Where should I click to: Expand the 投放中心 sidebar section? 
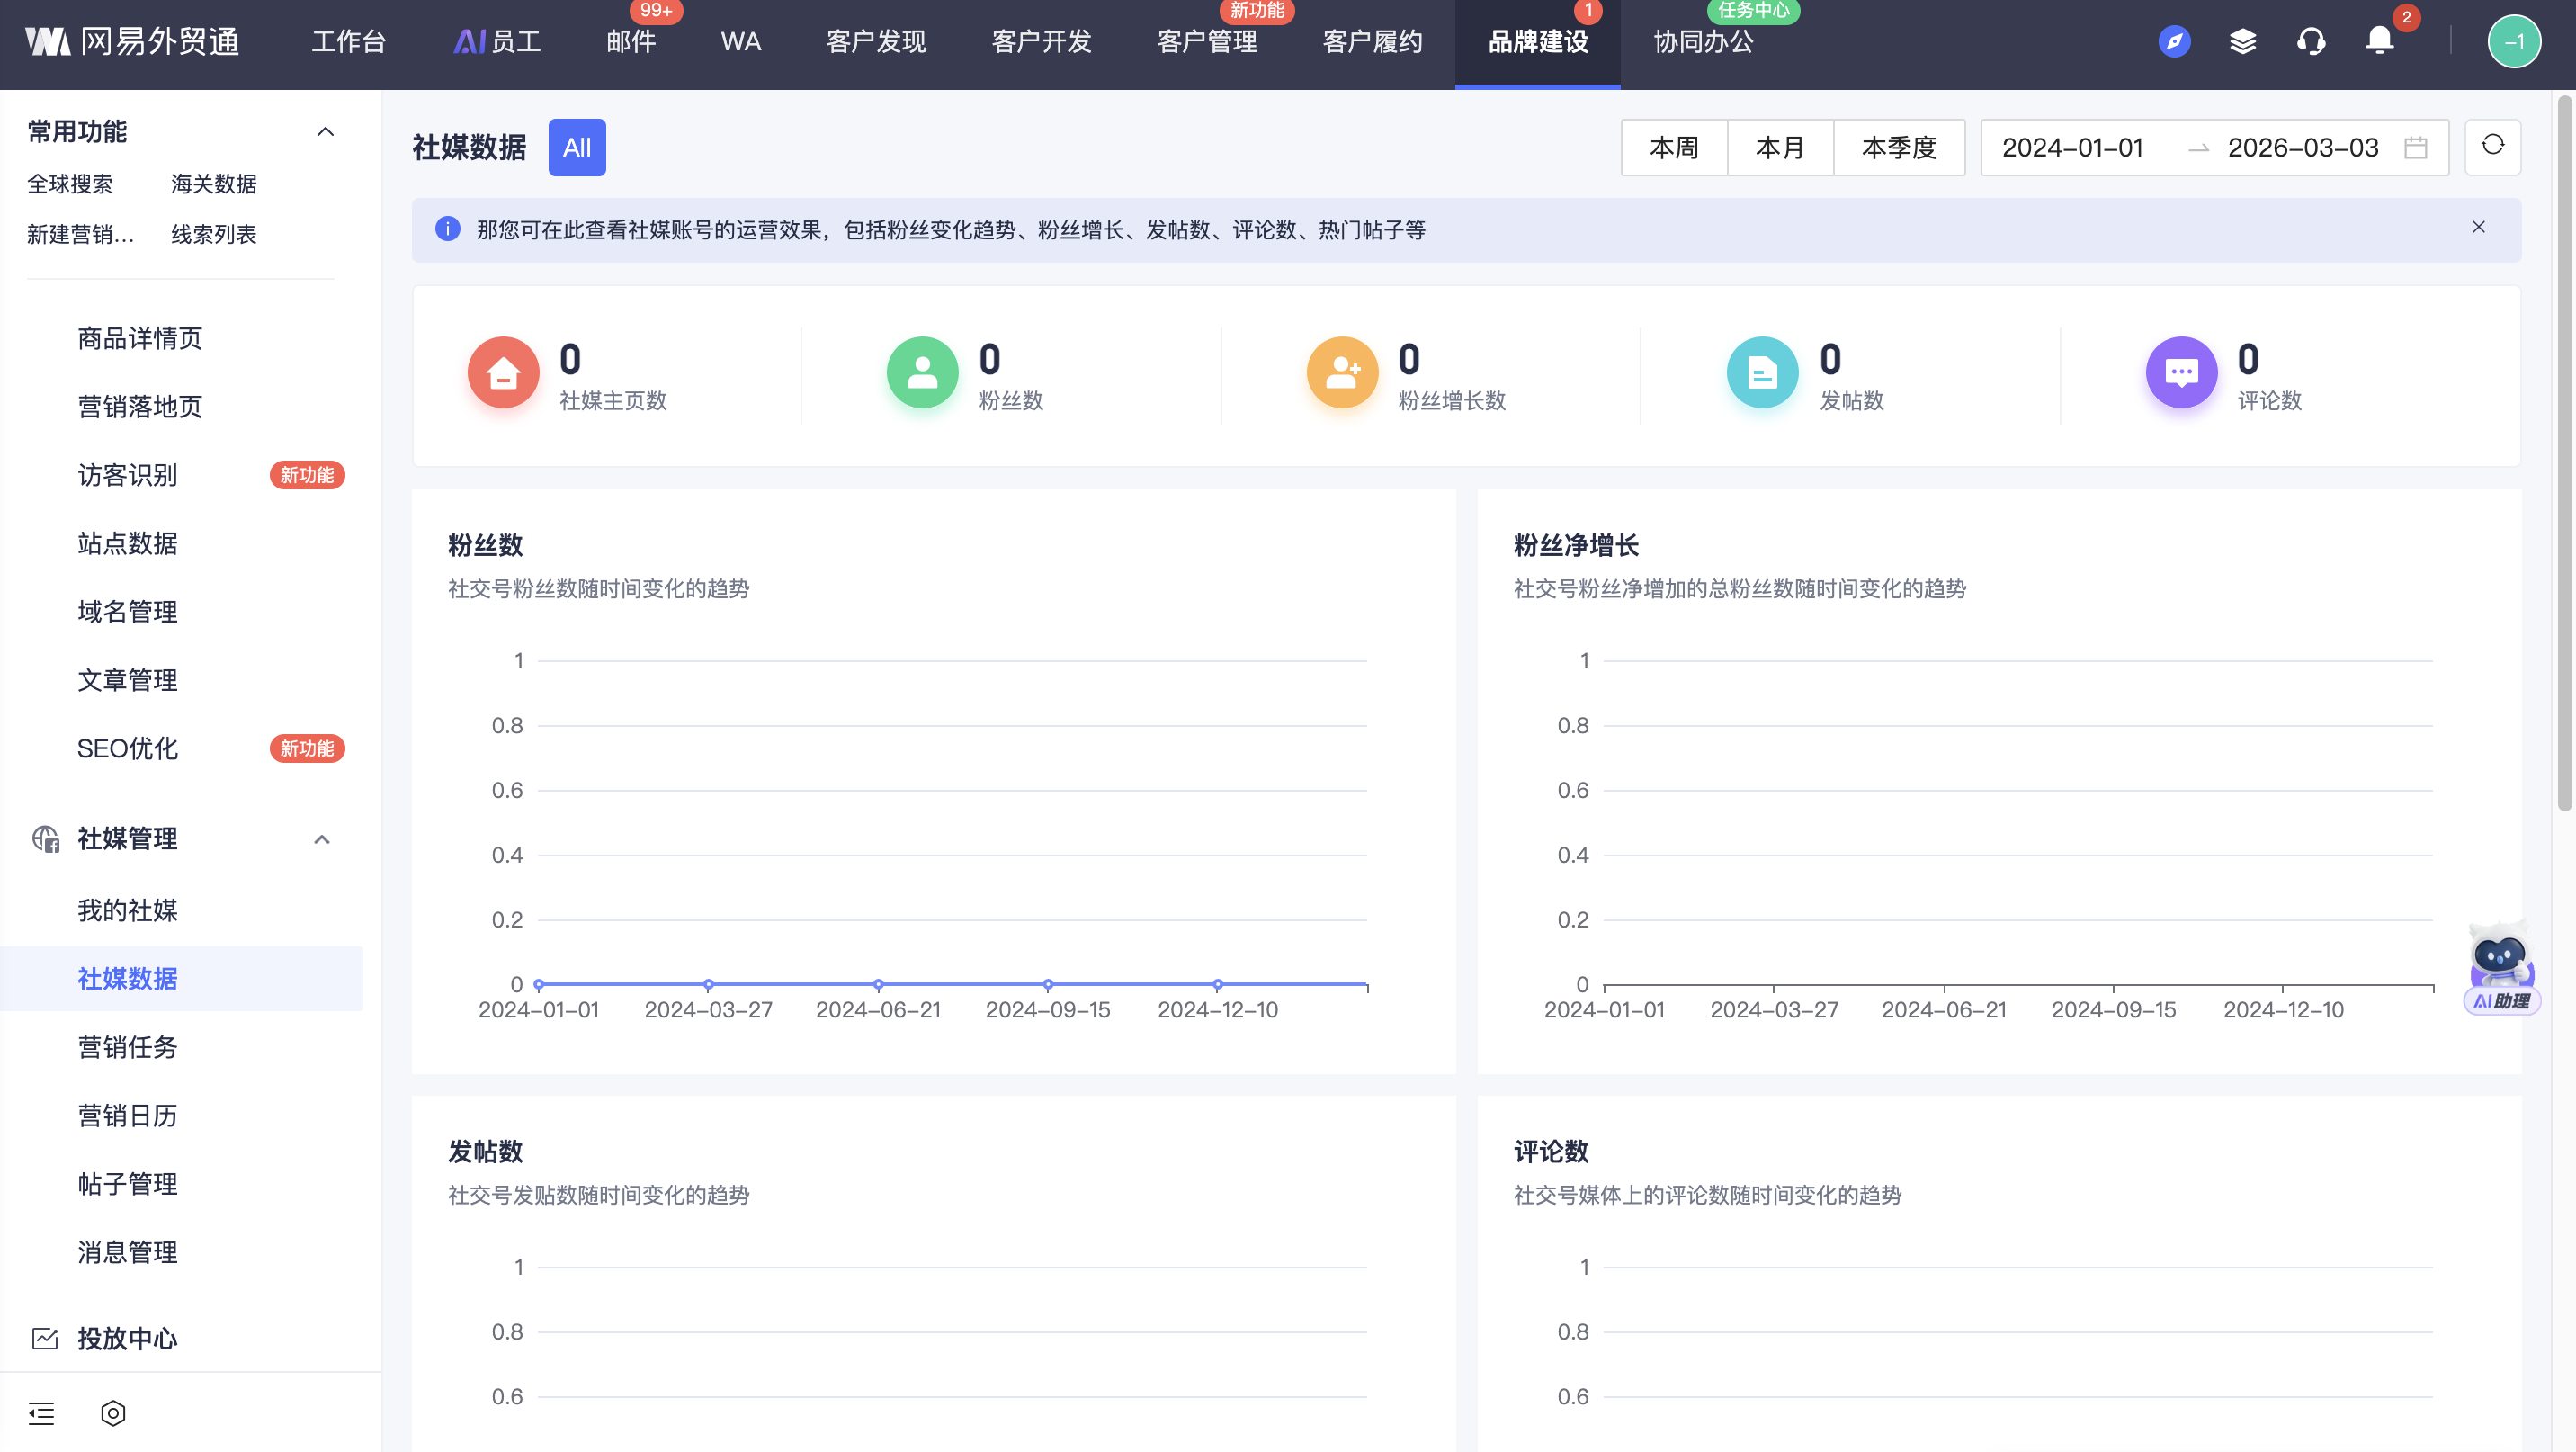point(127,1338)
